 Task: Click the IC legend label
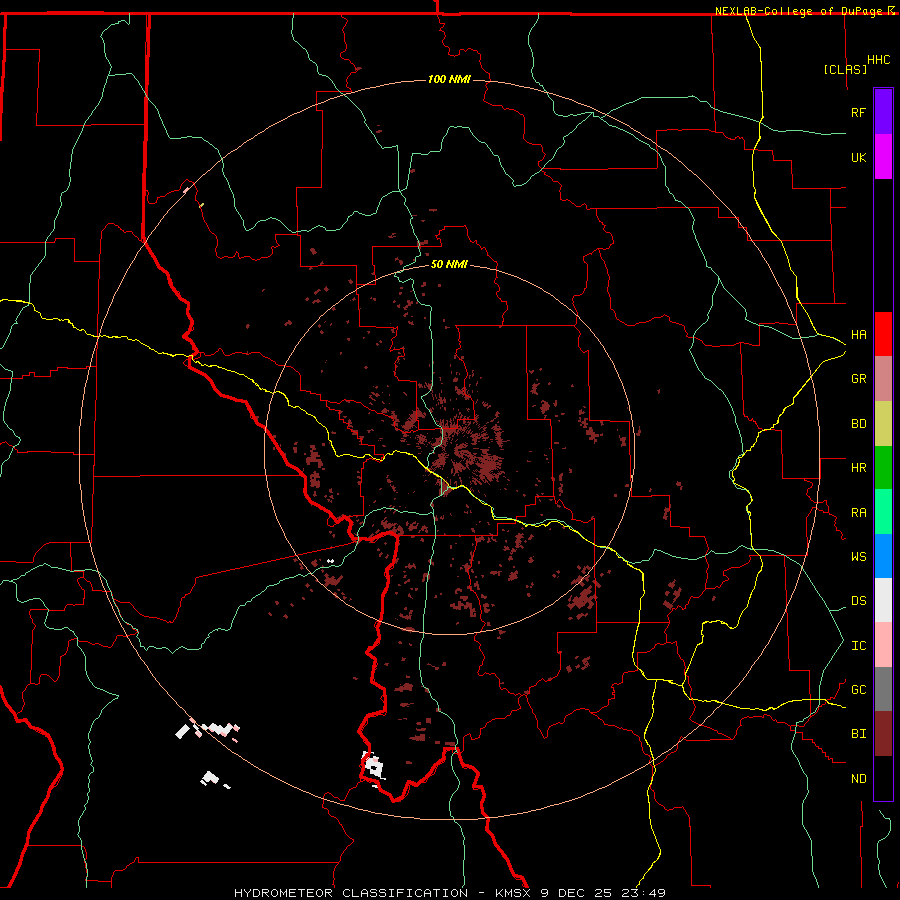click(x=858, y=646)
